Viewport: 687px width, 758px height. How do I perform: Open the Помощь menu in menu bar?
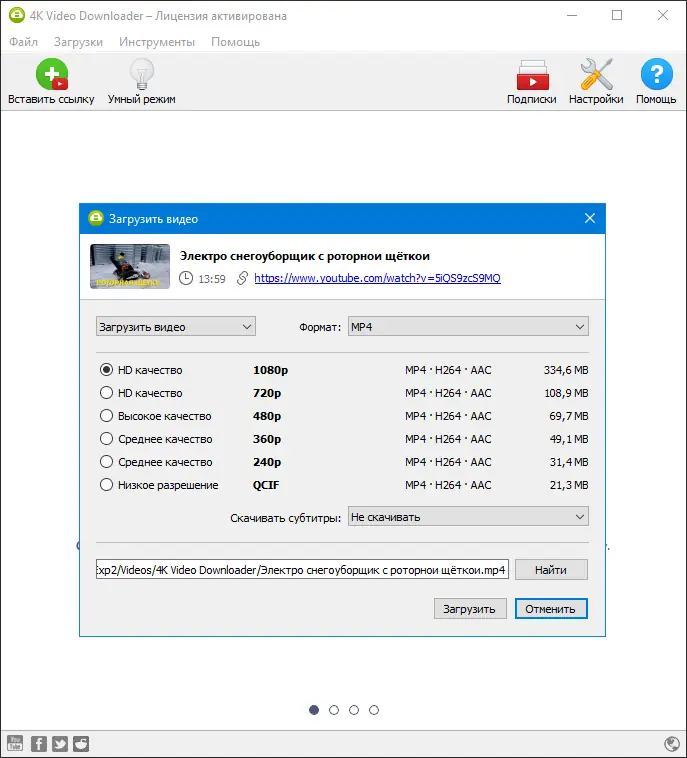(235, 42)
